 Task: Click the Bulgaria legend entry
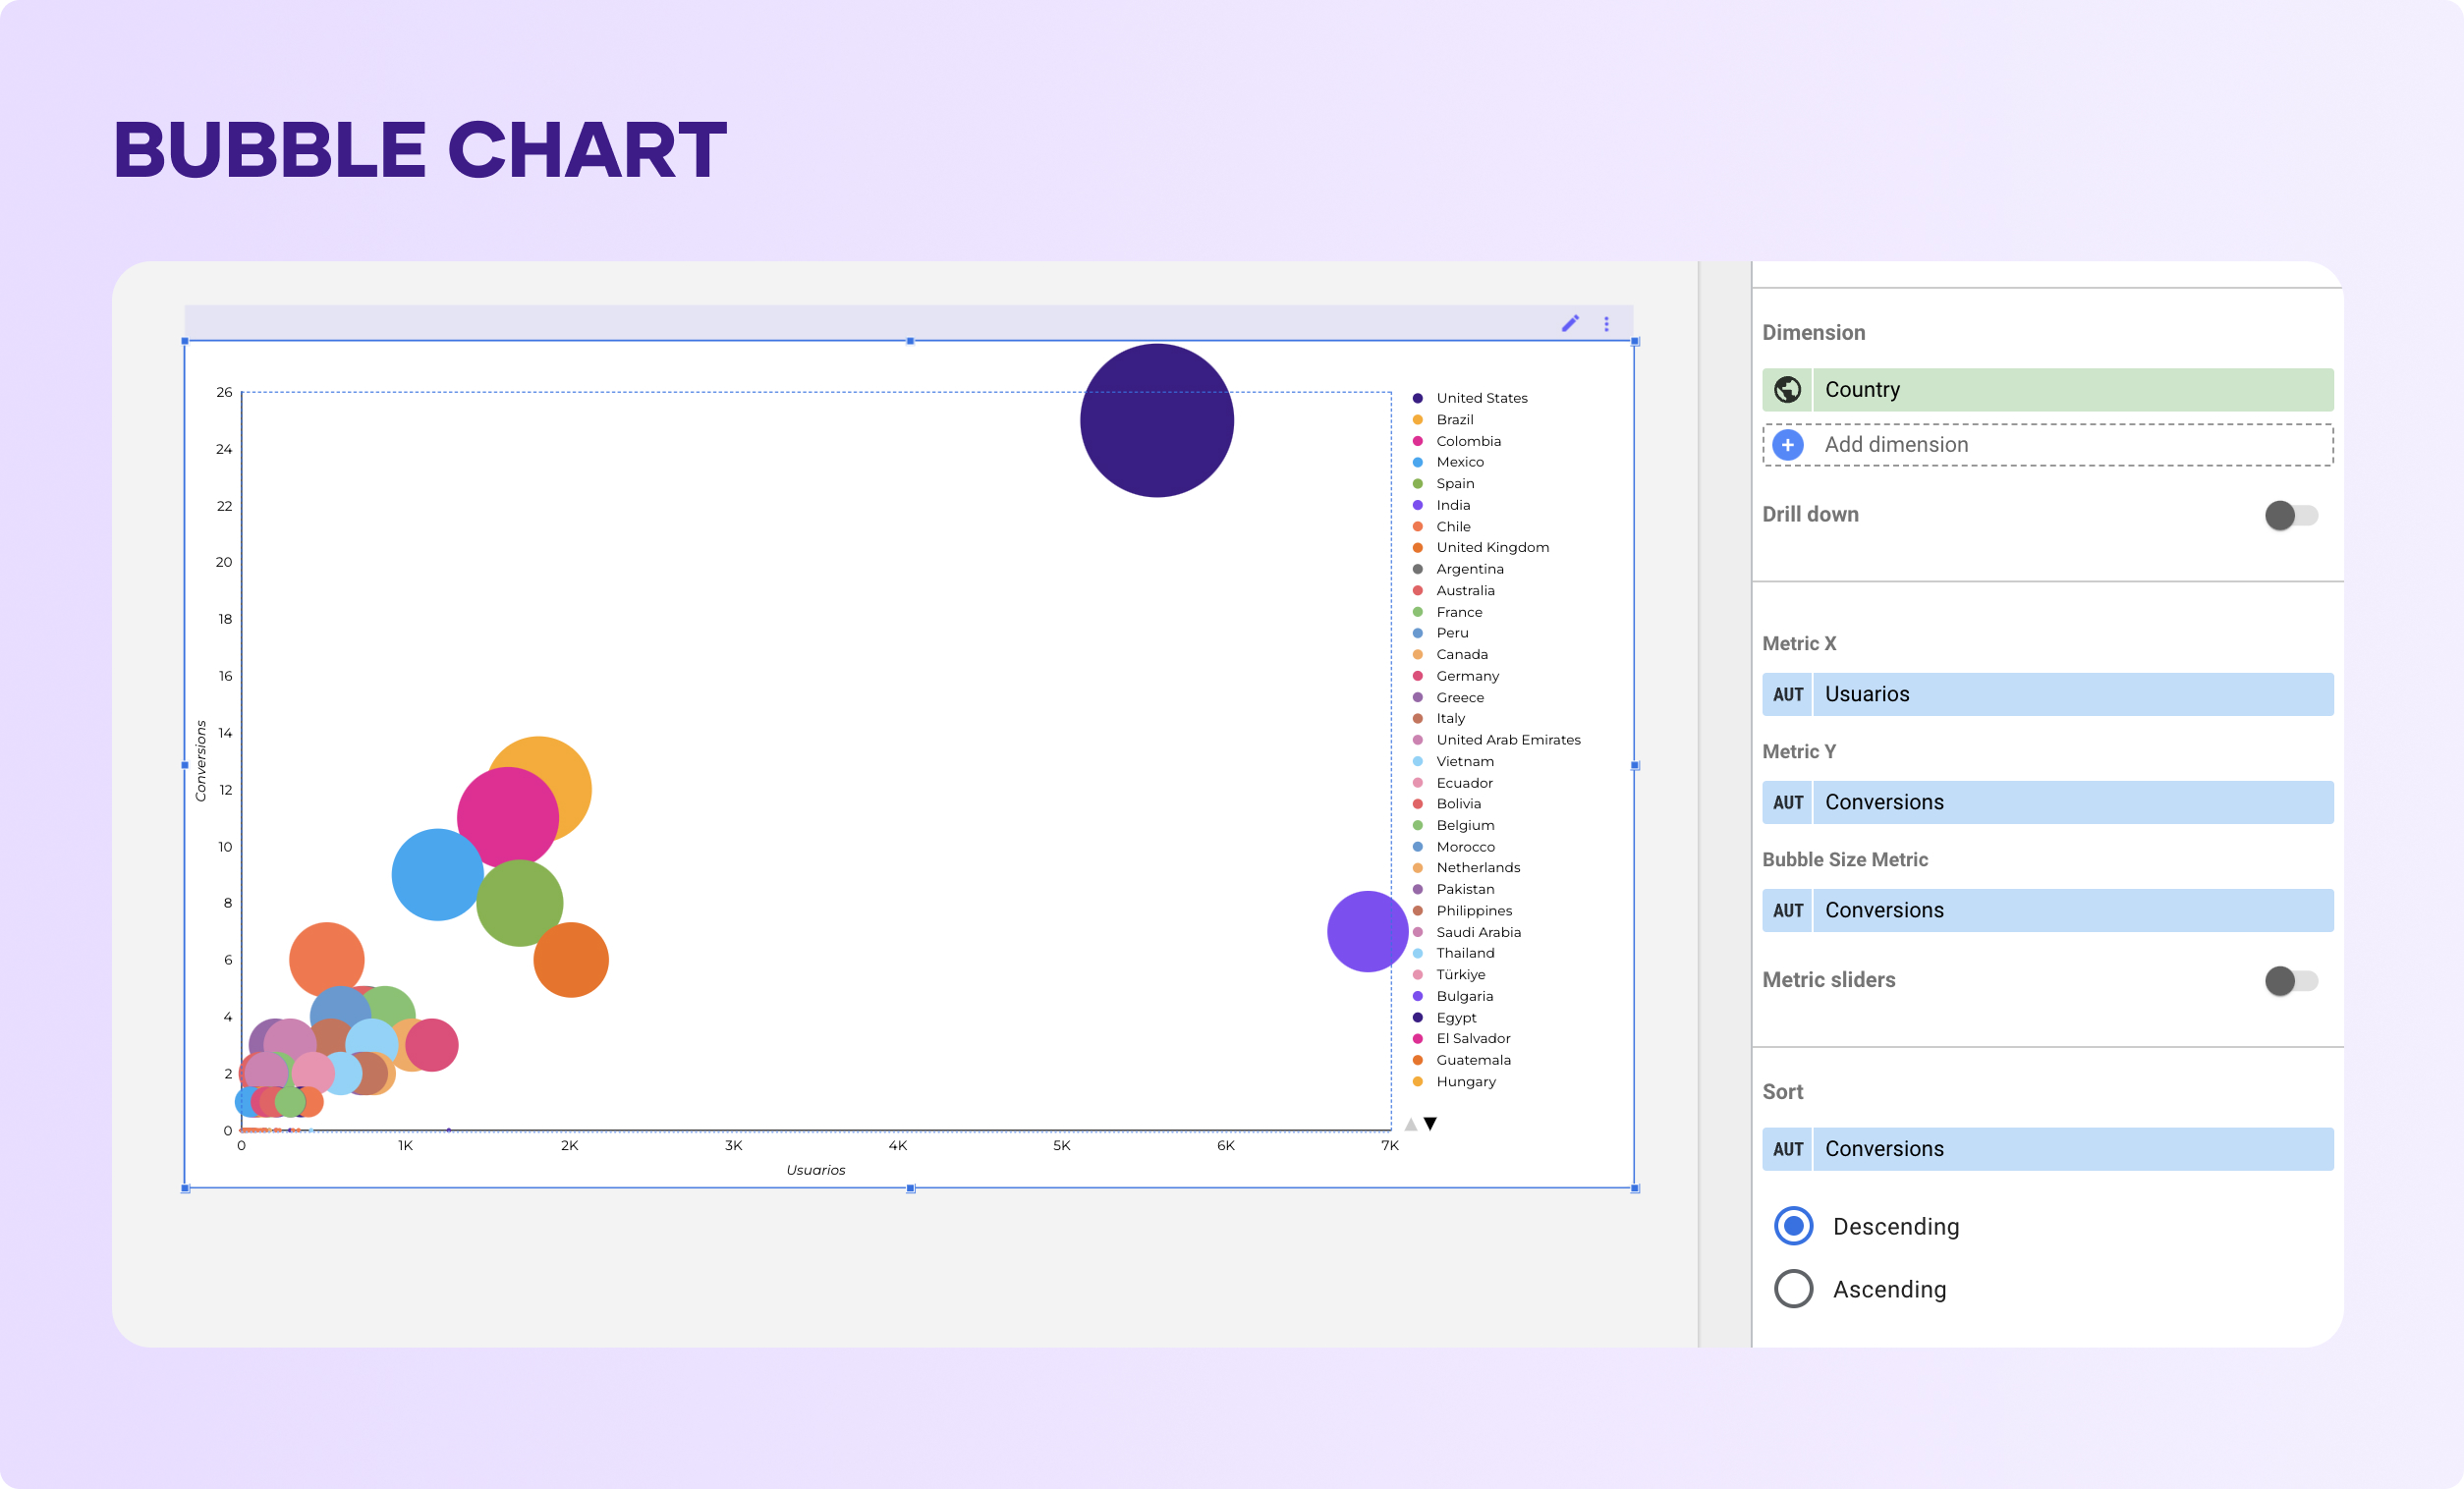[1453, 996]
